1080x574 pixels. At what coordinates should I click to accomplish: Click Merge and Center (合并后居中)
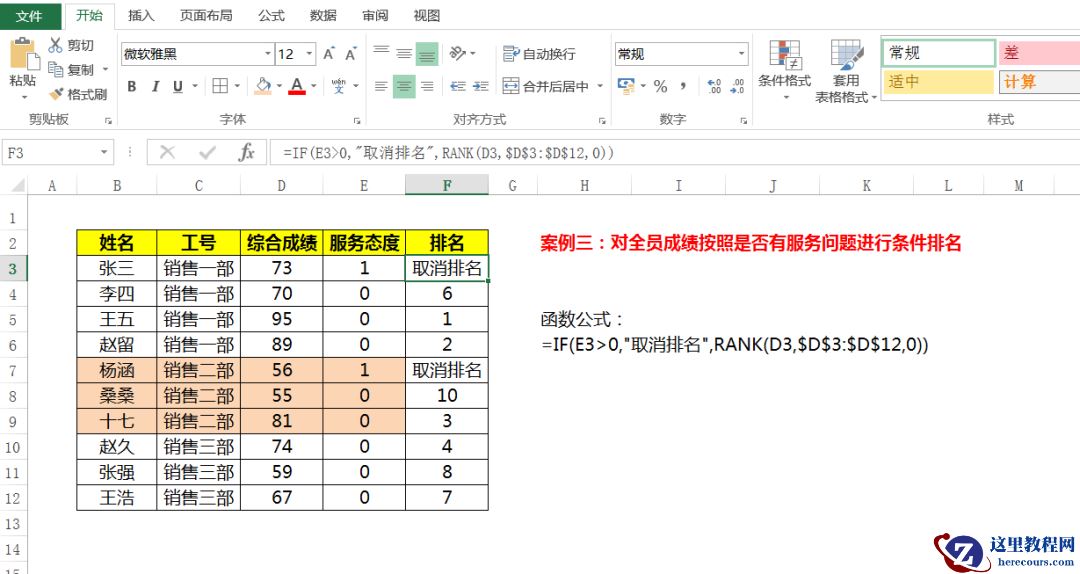point(546,86)
